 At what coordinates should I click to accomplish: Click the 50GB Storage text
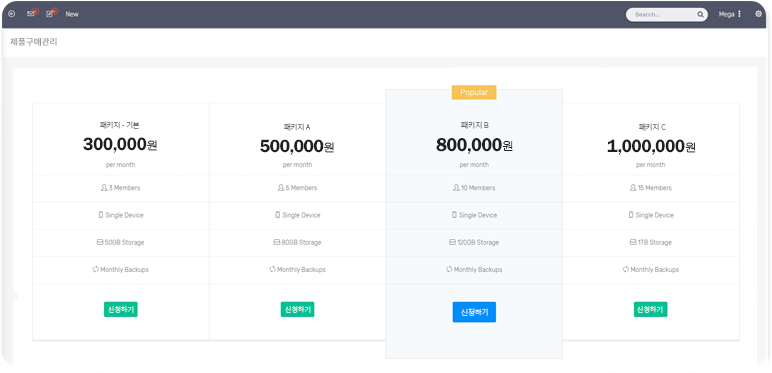coord(125,243)
